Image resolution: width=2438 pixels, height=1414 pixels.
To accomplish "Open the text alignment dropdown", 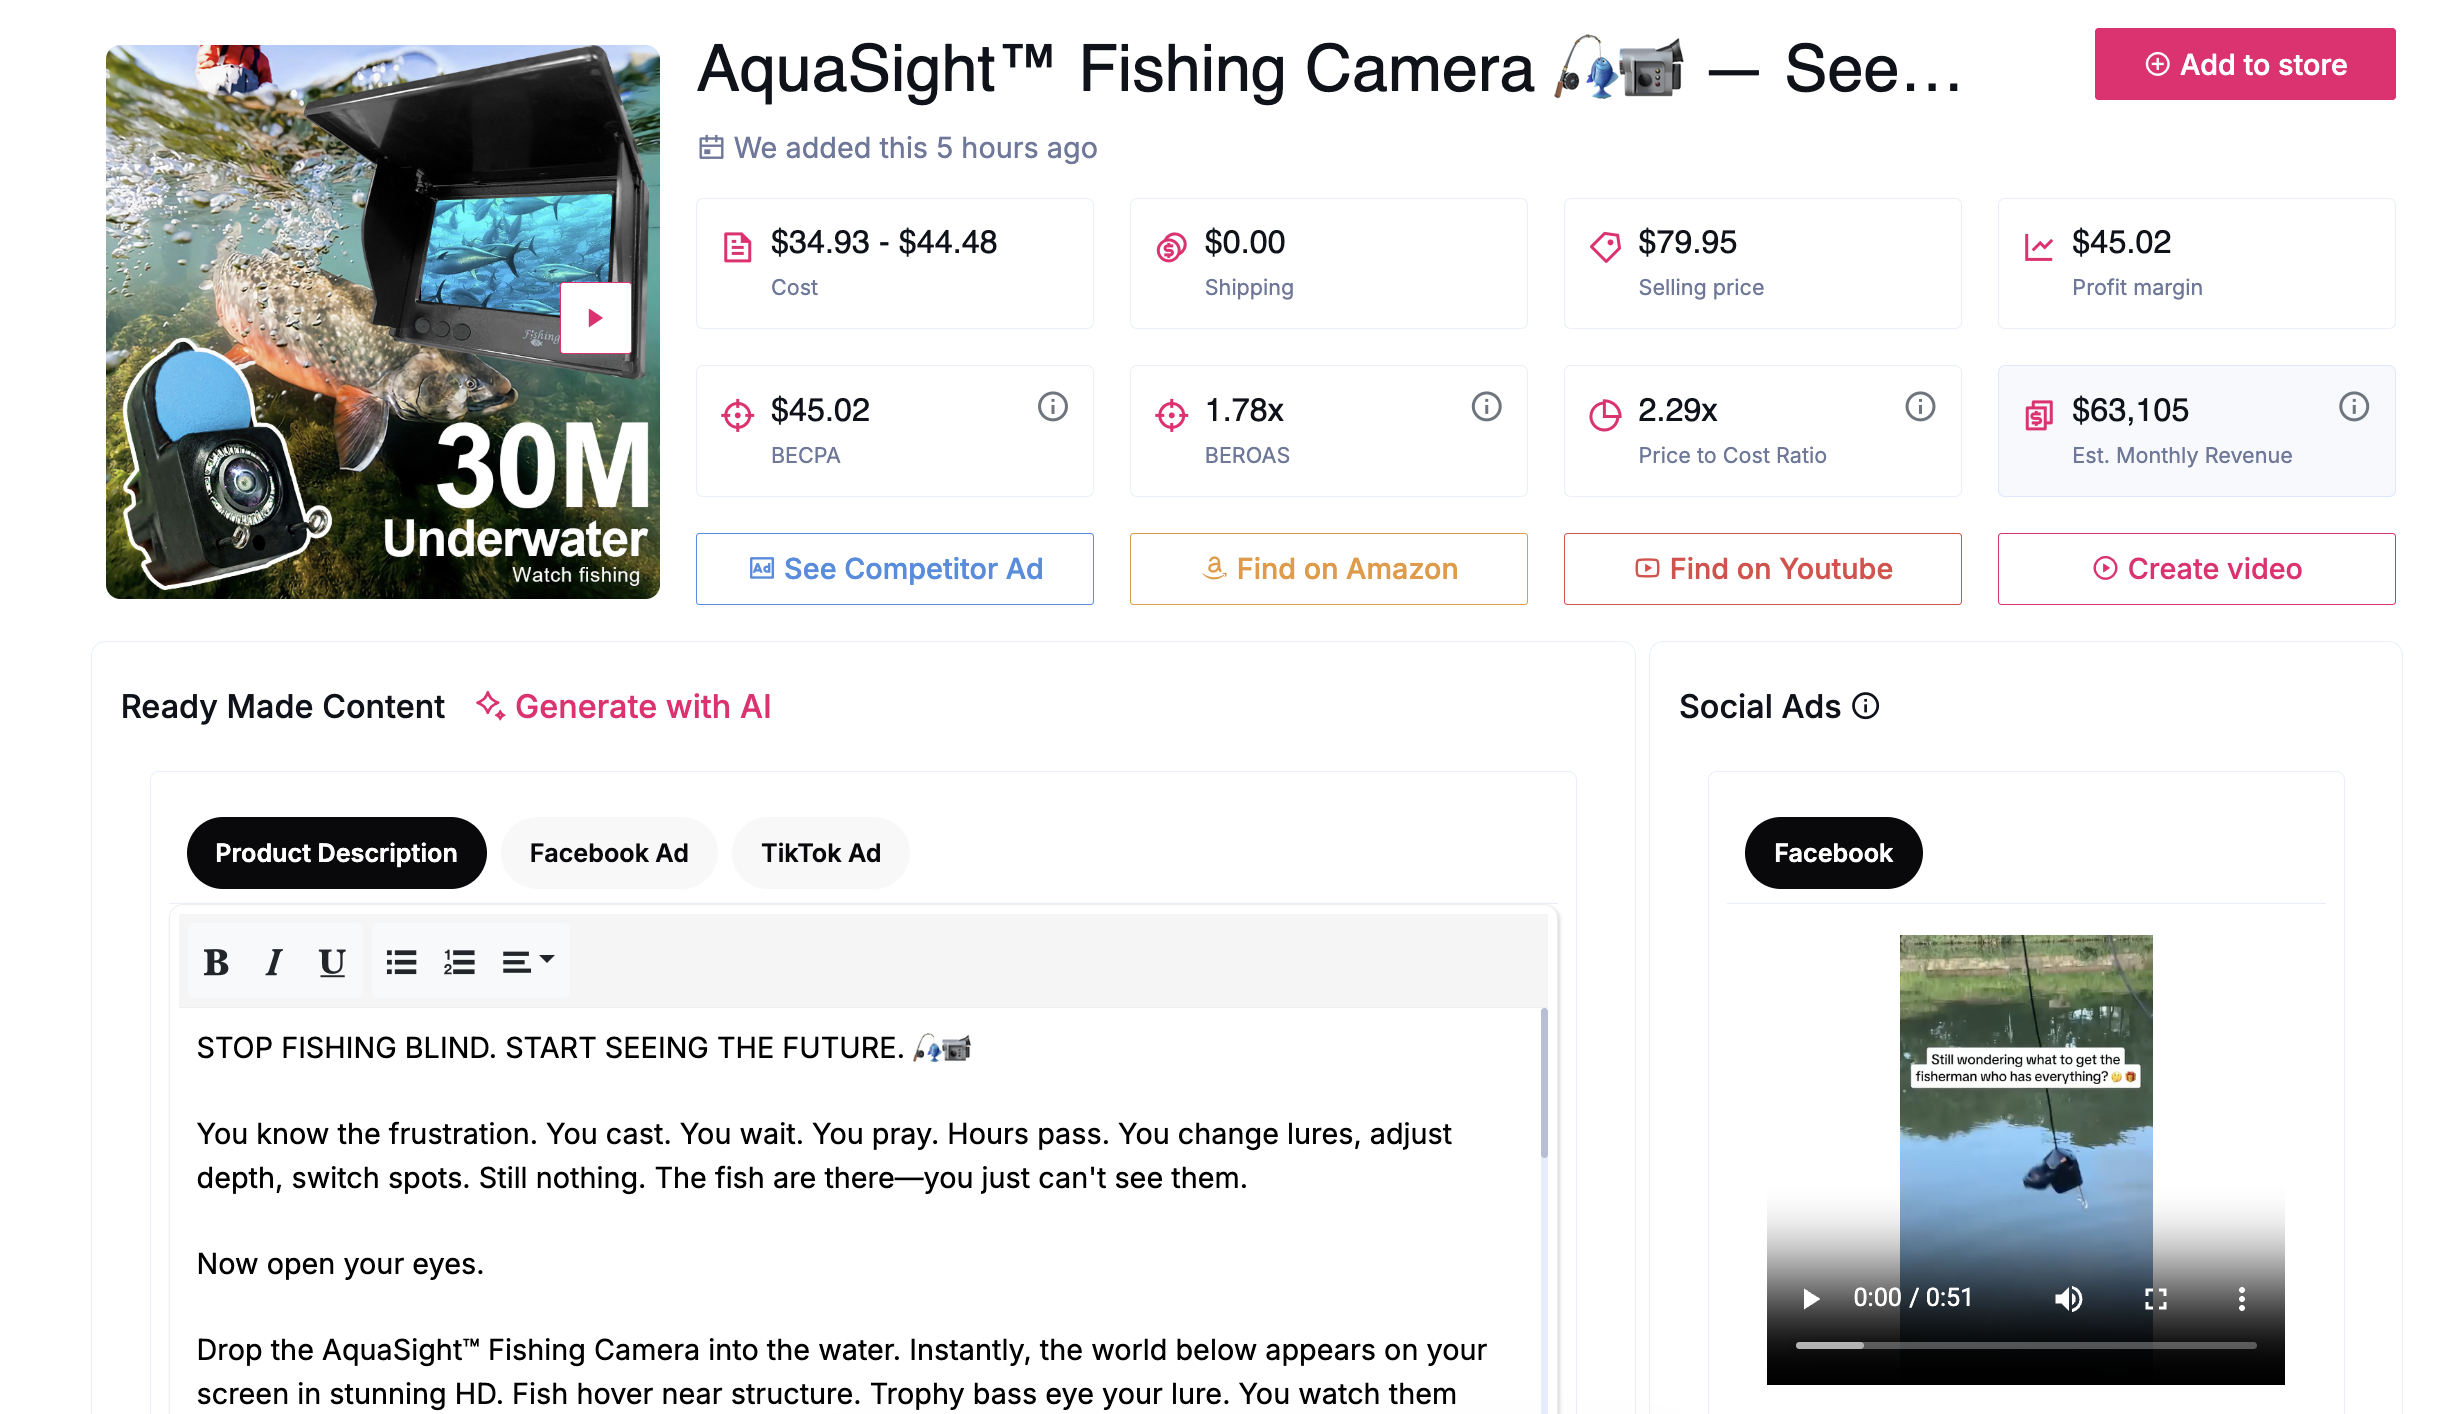I will point(527,962).
